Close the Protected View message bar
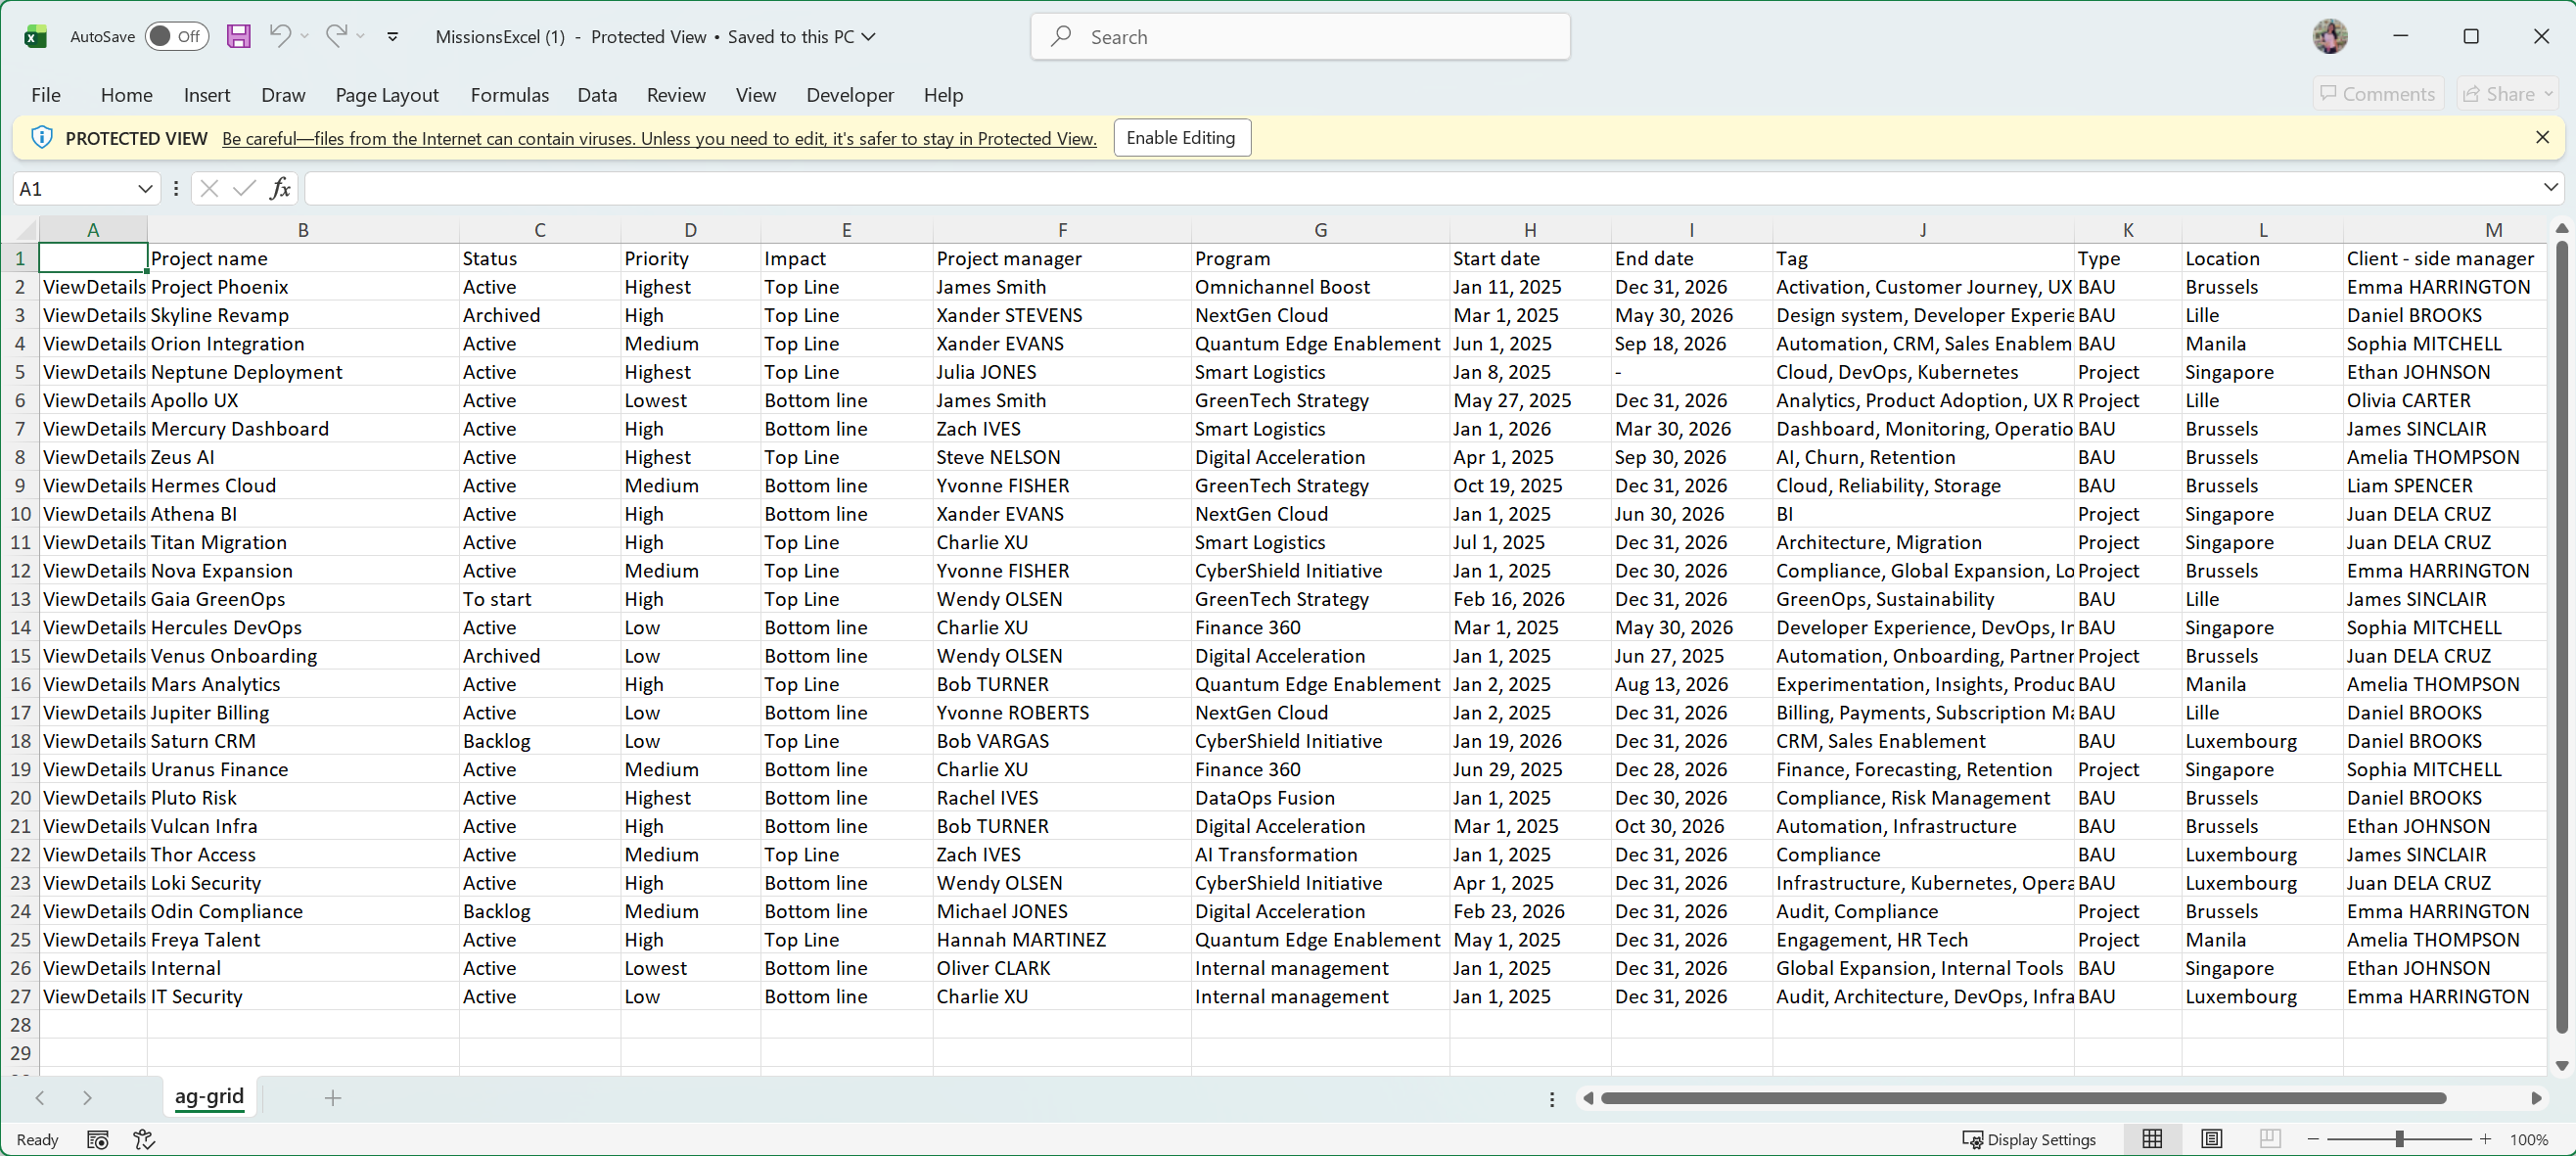 pos(2542,137)
